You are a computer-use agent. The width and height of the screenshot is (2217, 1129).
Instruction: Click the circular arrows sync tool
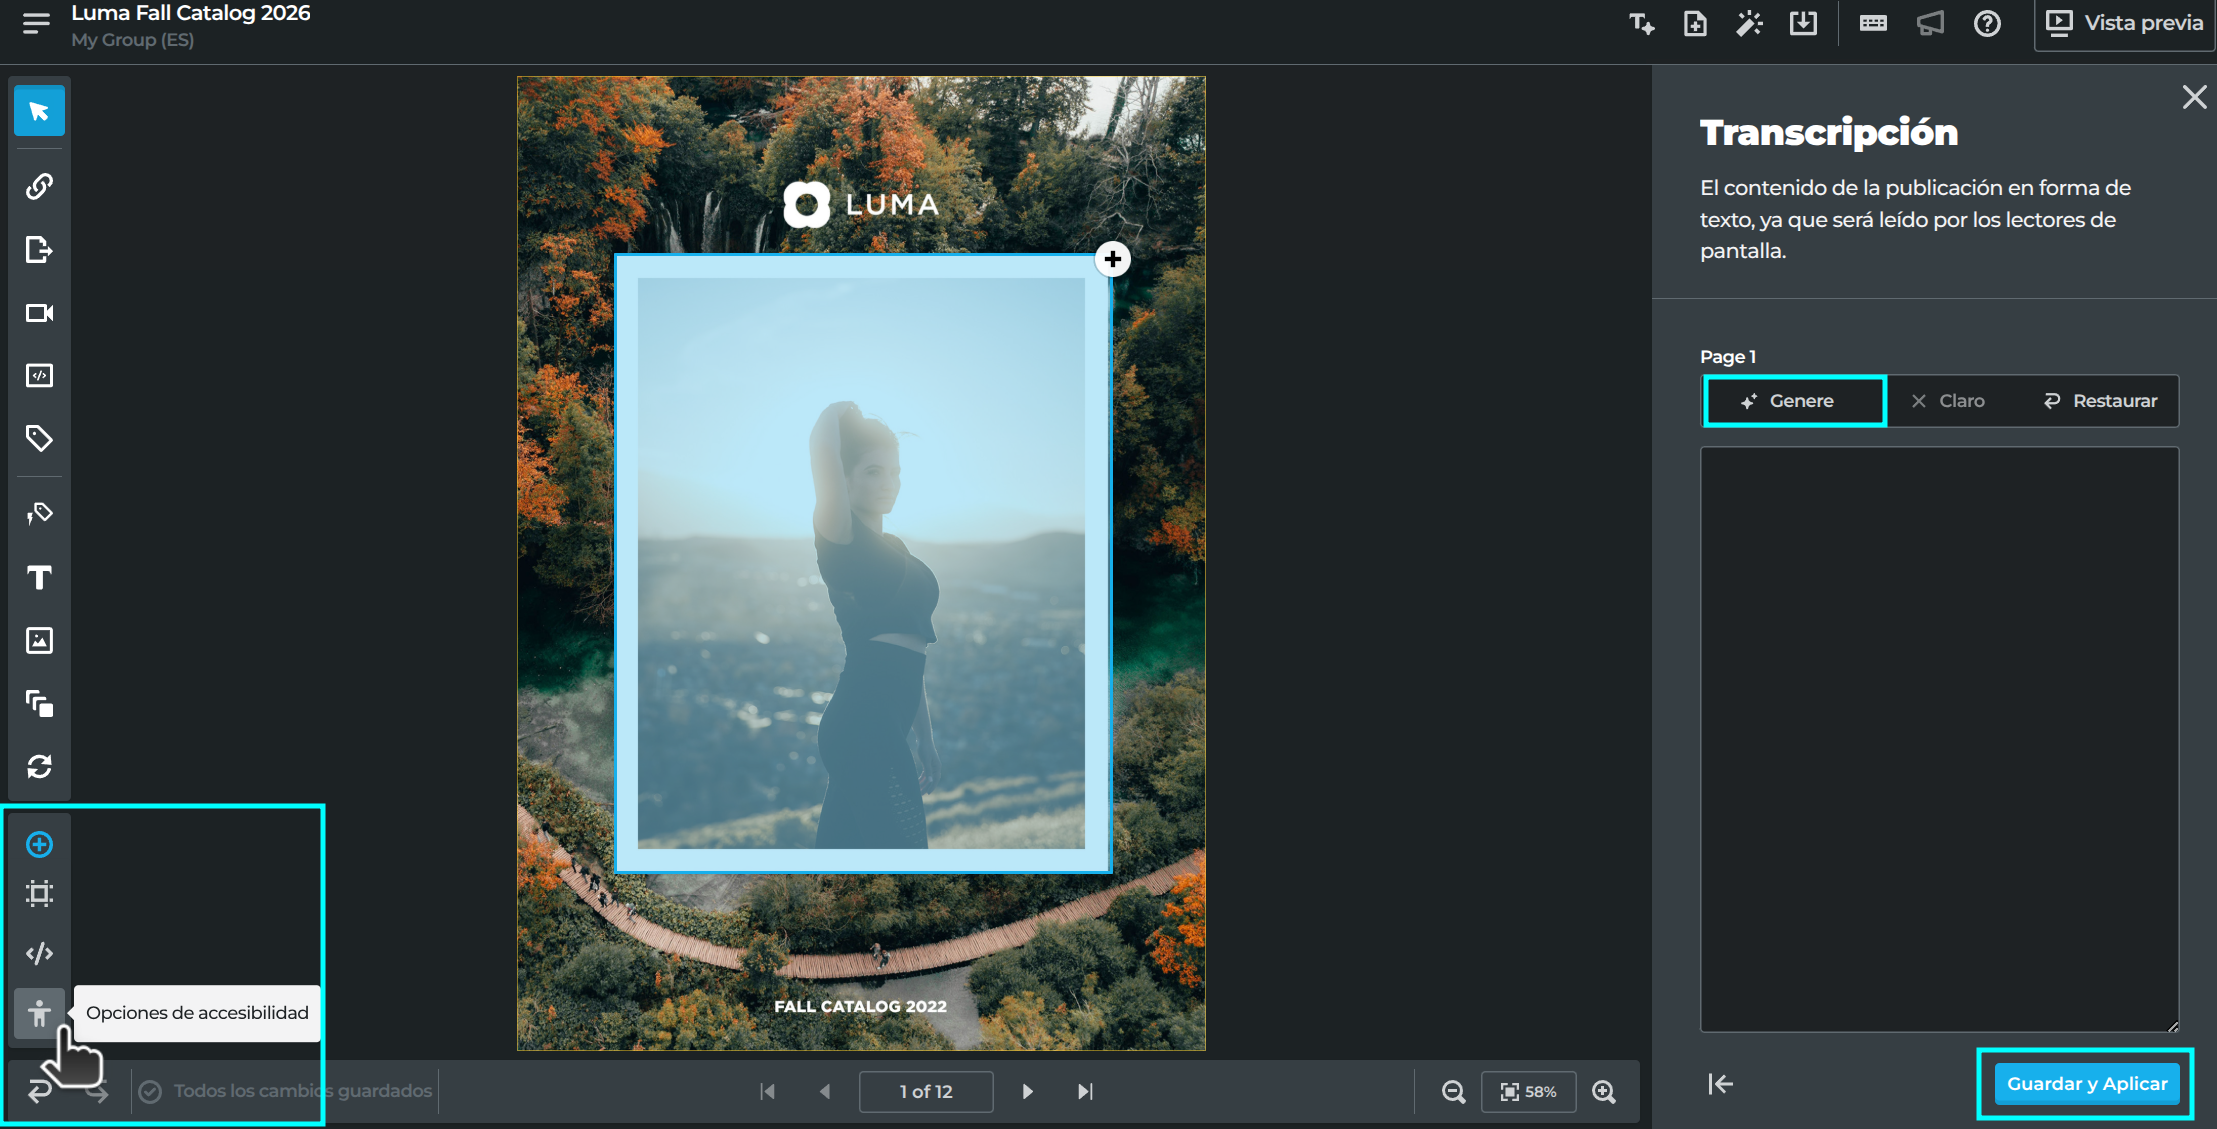(39, 766)
